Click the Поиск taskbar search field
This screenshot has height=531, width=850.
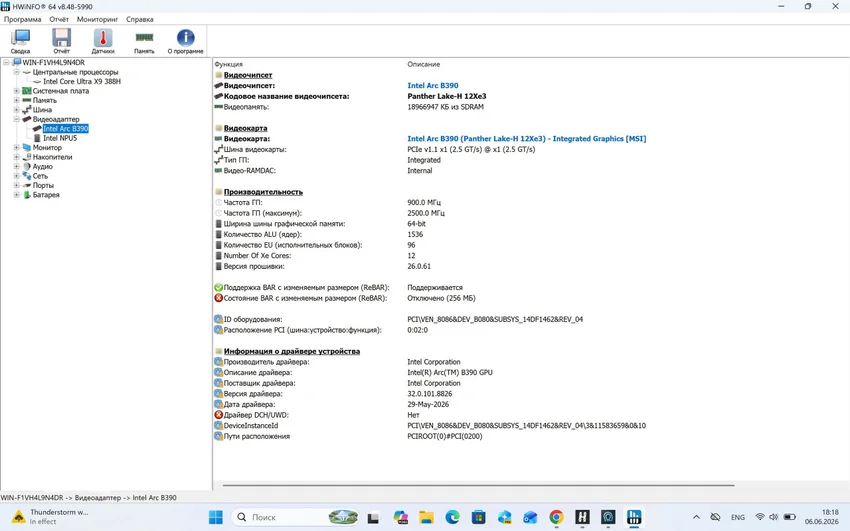(x=296, y=517)
